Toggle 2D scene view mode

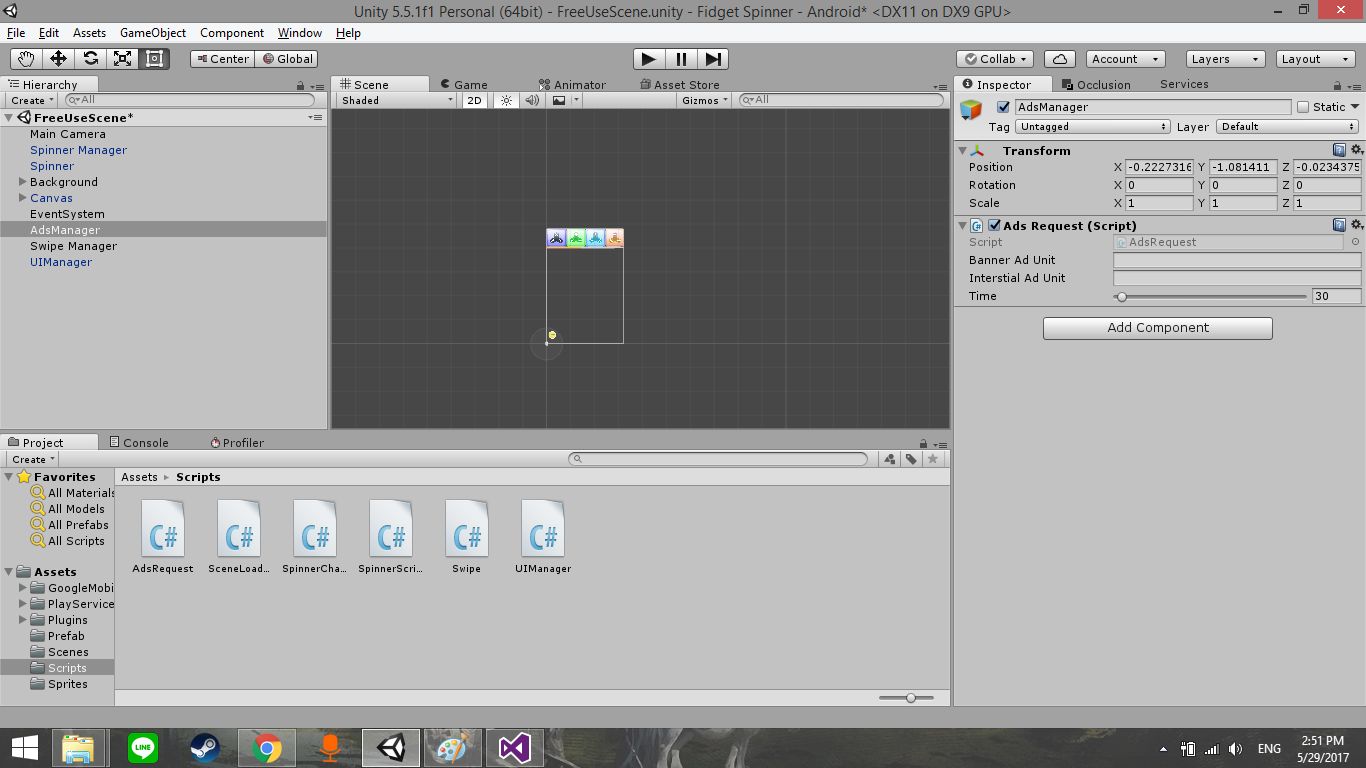point(474,100)
